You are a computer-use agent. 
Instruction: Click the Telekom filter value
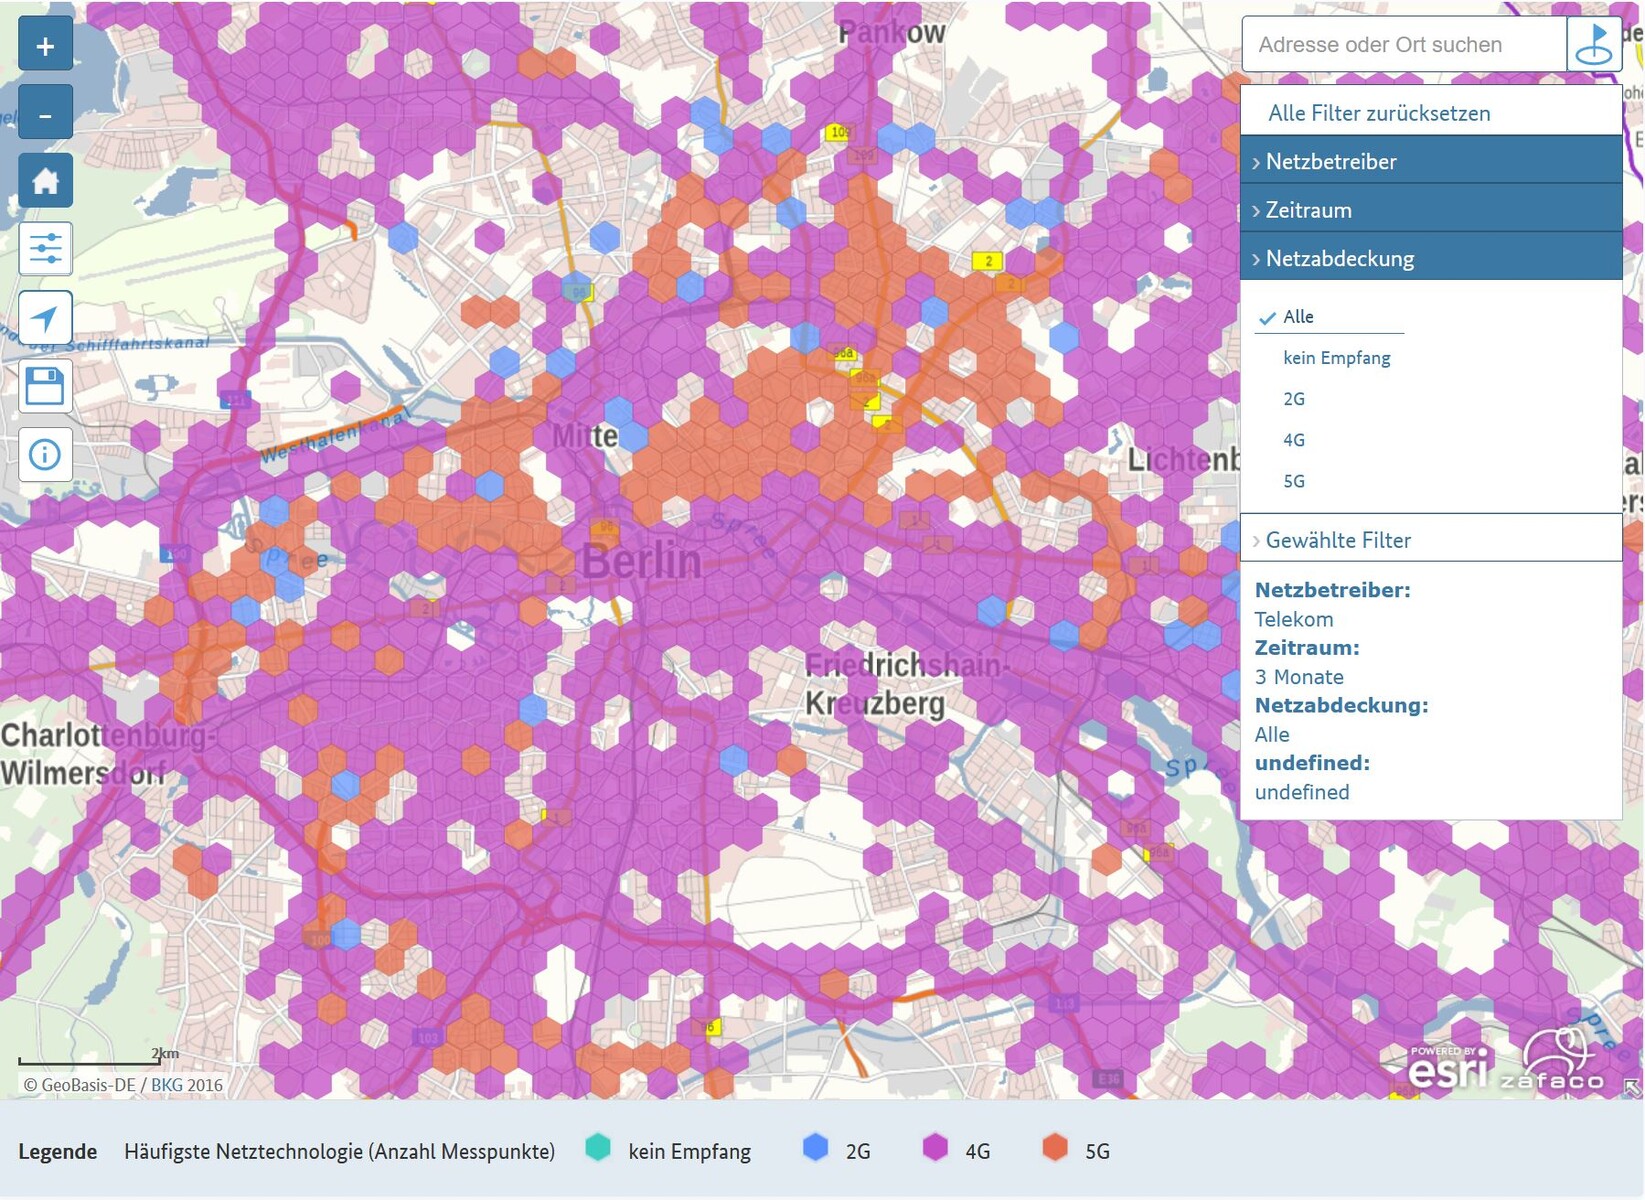[x=1294, y=619]
